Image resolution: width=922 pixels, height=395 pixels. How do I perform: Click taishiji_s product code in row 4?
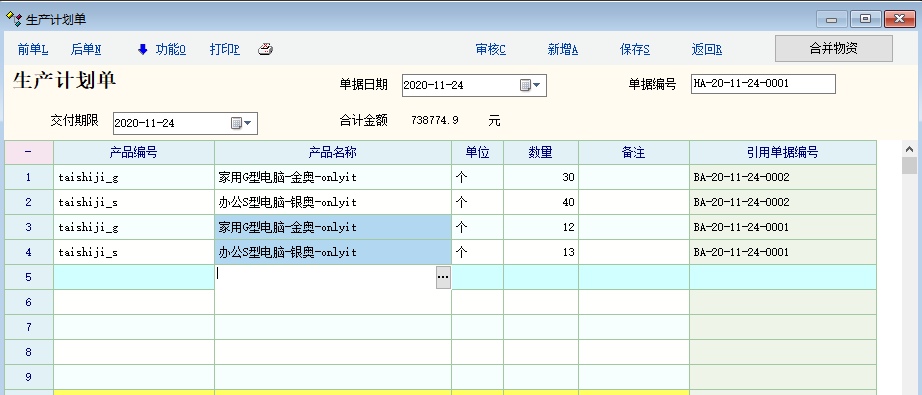[88, 252]
